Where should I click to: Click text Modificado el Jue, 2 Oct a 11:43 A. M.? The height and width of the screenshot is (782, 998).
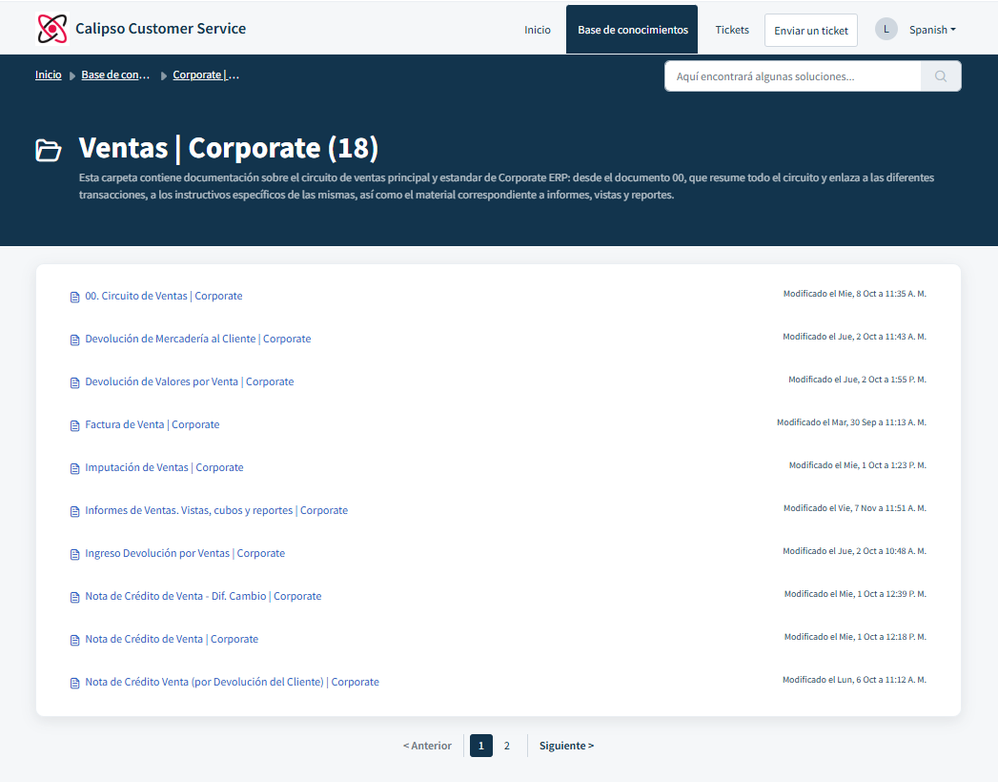tap(854, 337)
